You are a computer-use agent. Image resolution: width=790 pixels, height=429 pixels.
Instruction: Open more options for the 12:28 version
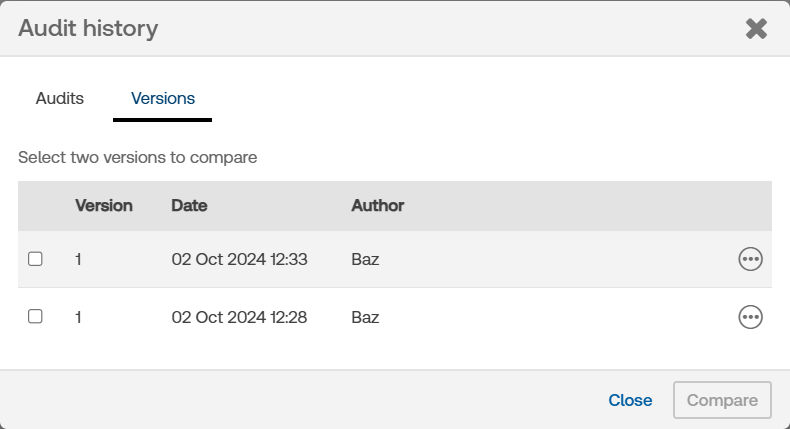pos(750,317)
